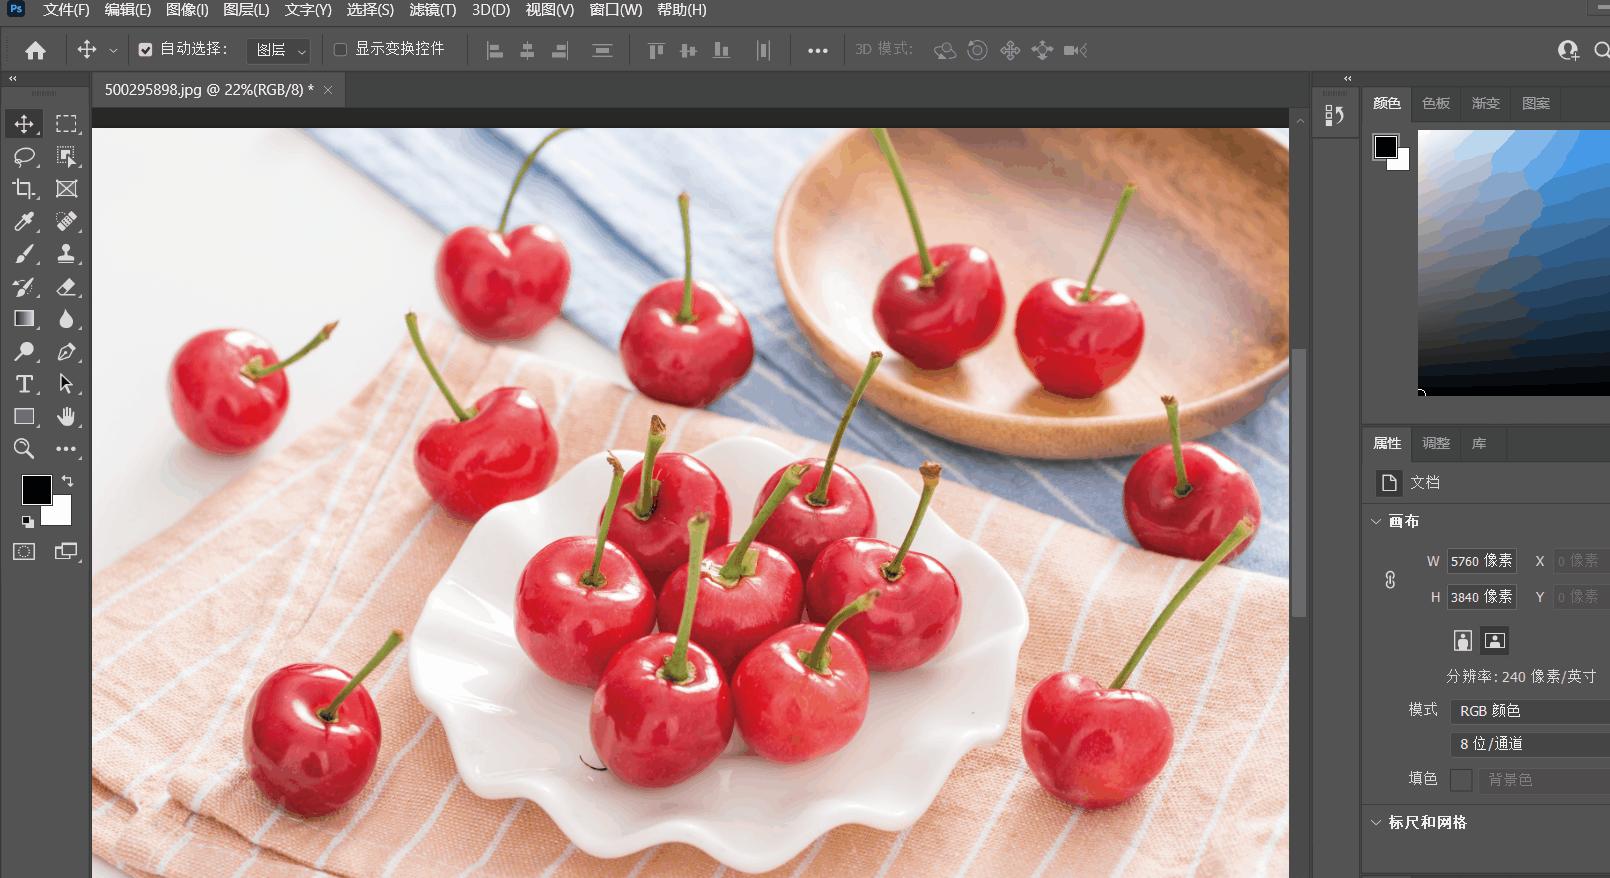Select the Horizontal Type tool

[24, 384]
